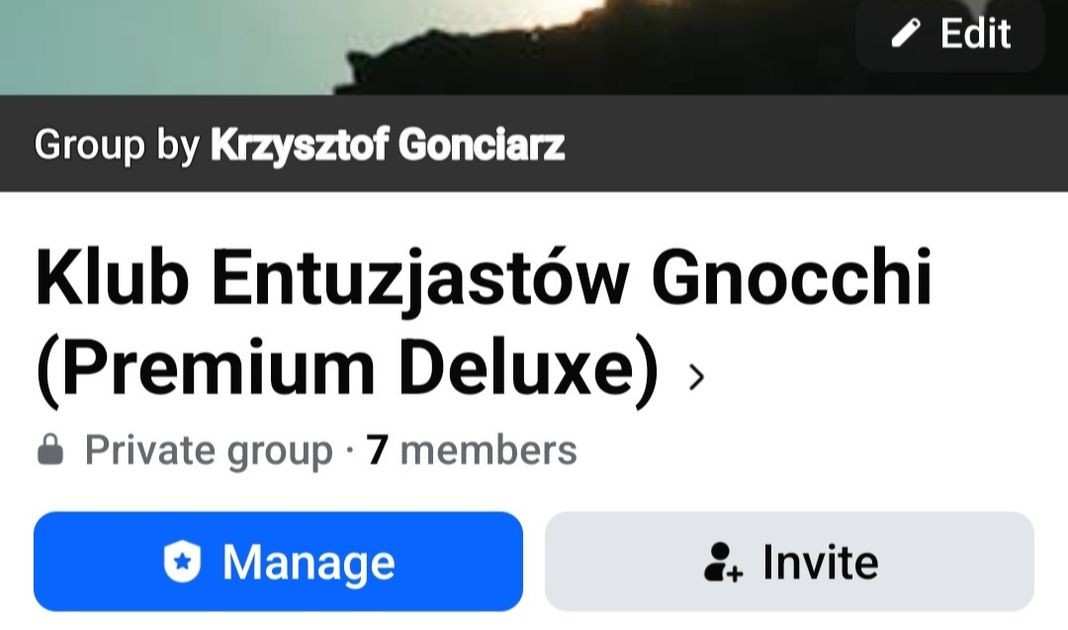Open the 7 members list
This screenshot has width=1068, height=630.
pyautogui.click(x=471, y=450)
